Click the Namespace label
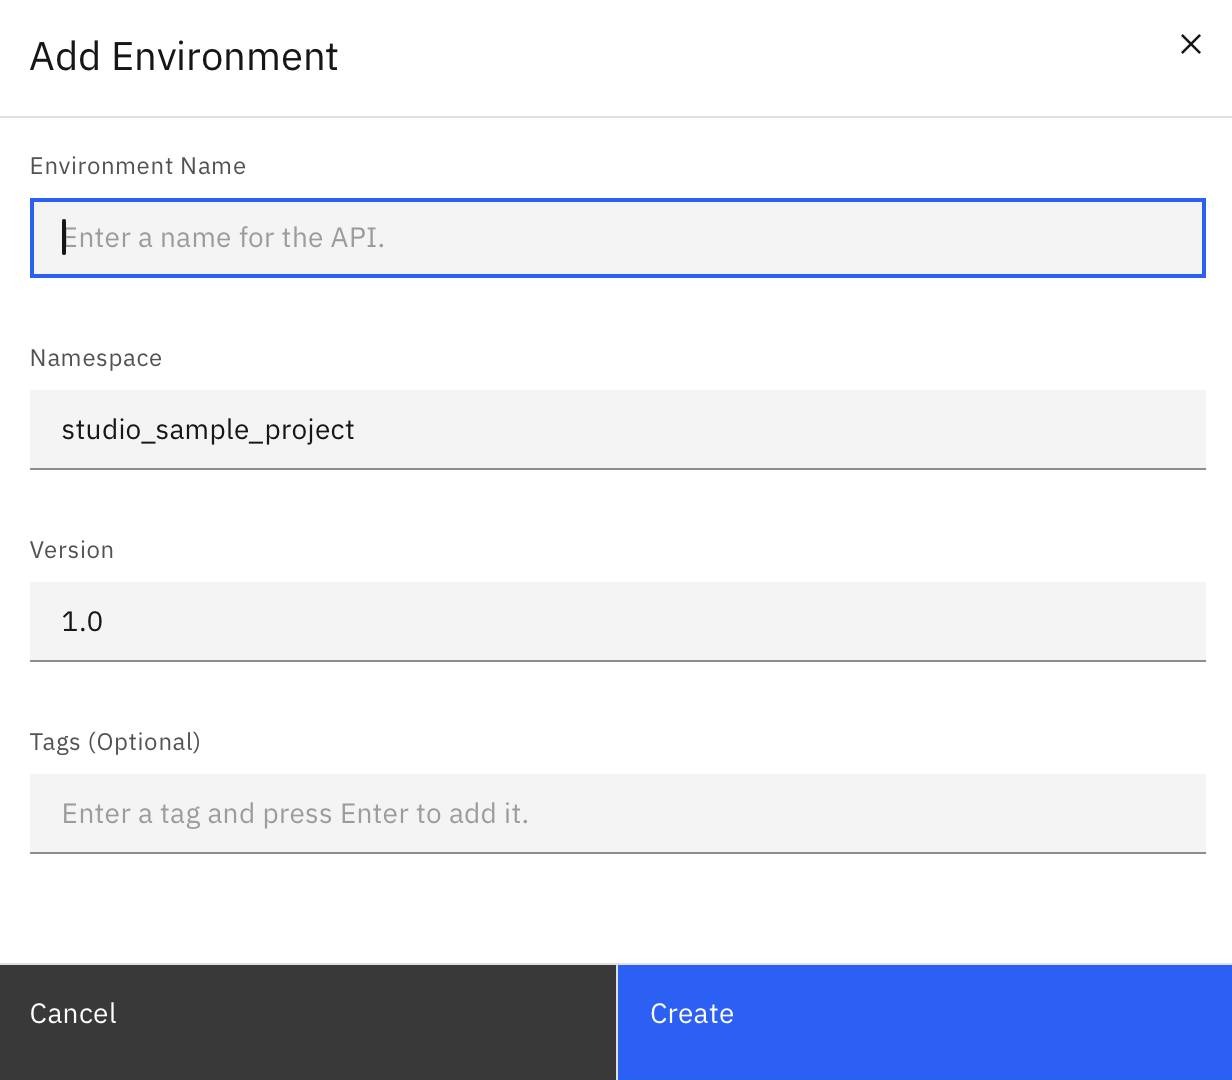 pos(96,358)
